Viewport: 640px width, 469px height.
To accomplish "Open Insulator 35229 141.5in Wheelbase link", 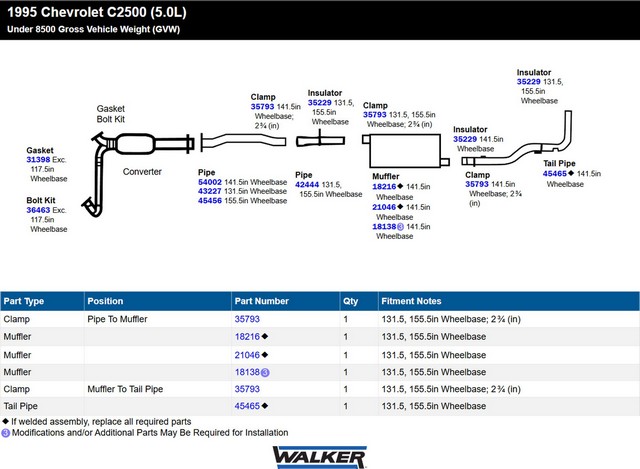I will [x=465, y=139].
